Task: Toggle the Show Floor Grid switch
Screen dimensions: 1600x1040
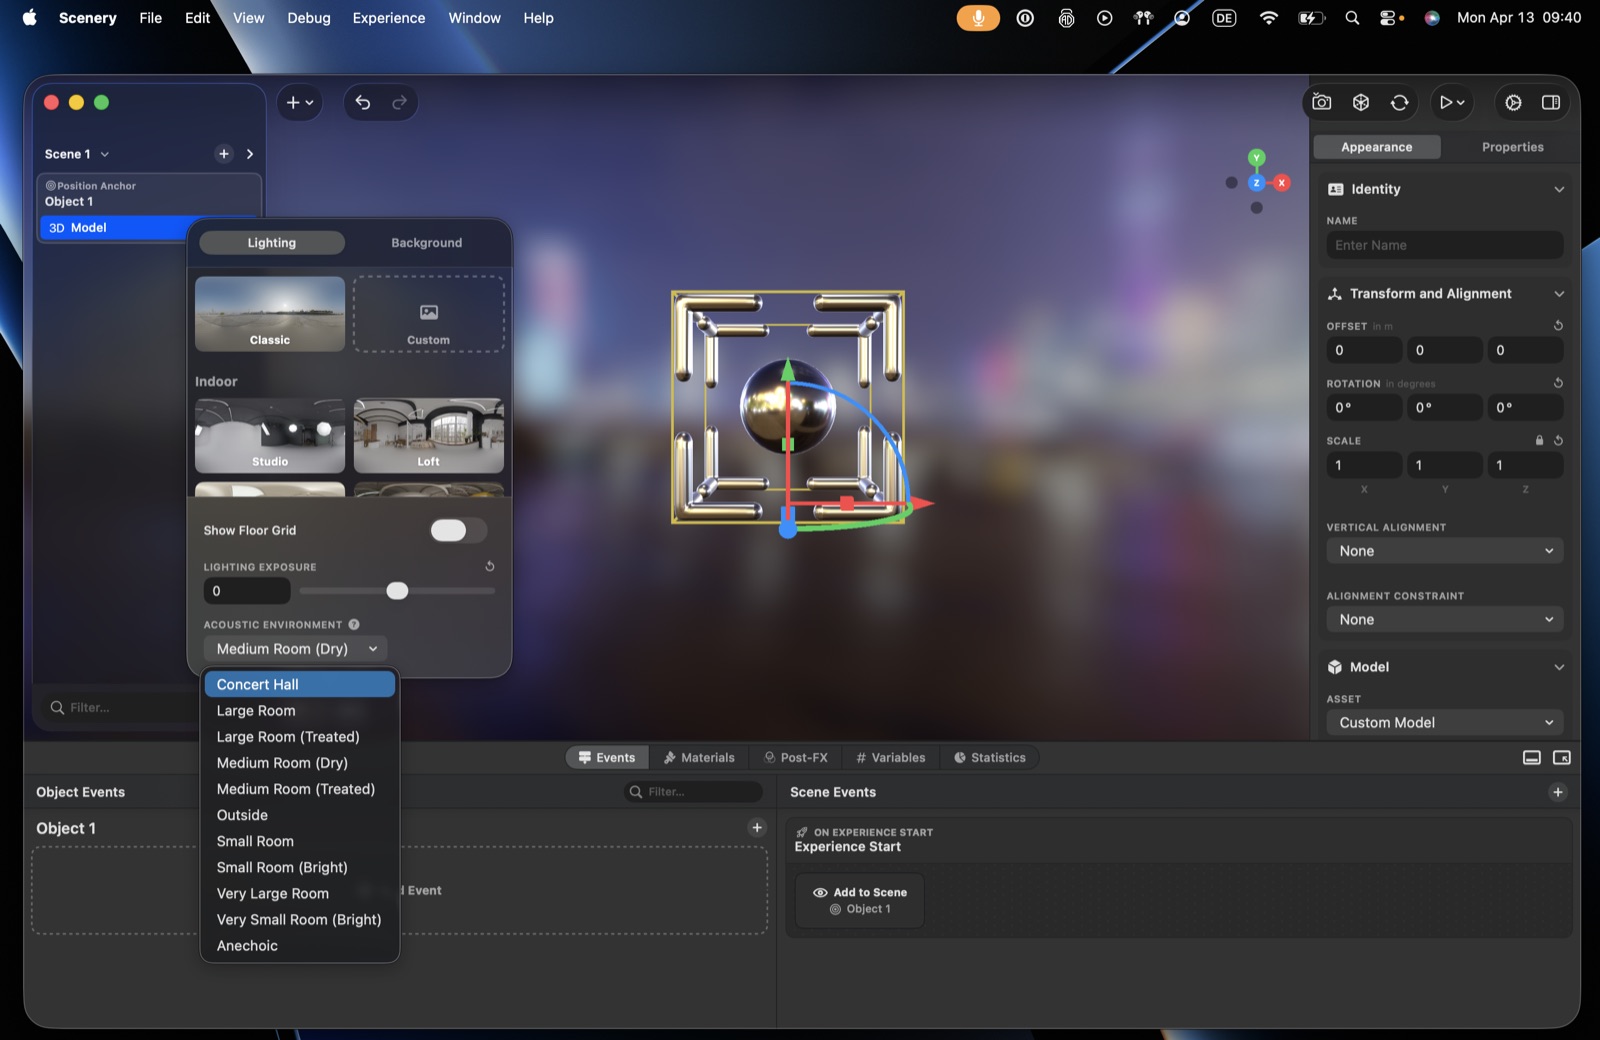Action: tap(458, 530)
